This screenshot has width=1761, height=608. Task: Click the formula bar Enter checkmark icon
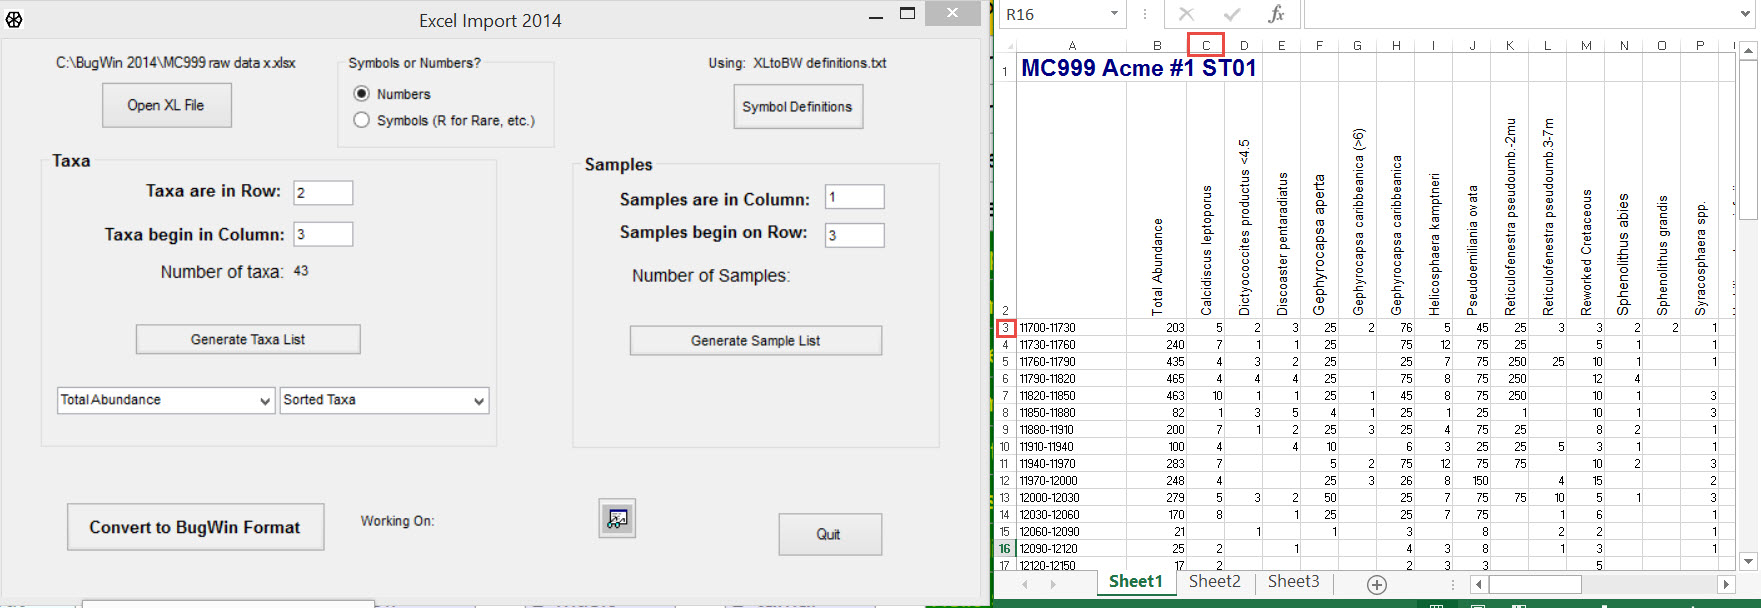pyautogui.click(x=1232, y=14)
